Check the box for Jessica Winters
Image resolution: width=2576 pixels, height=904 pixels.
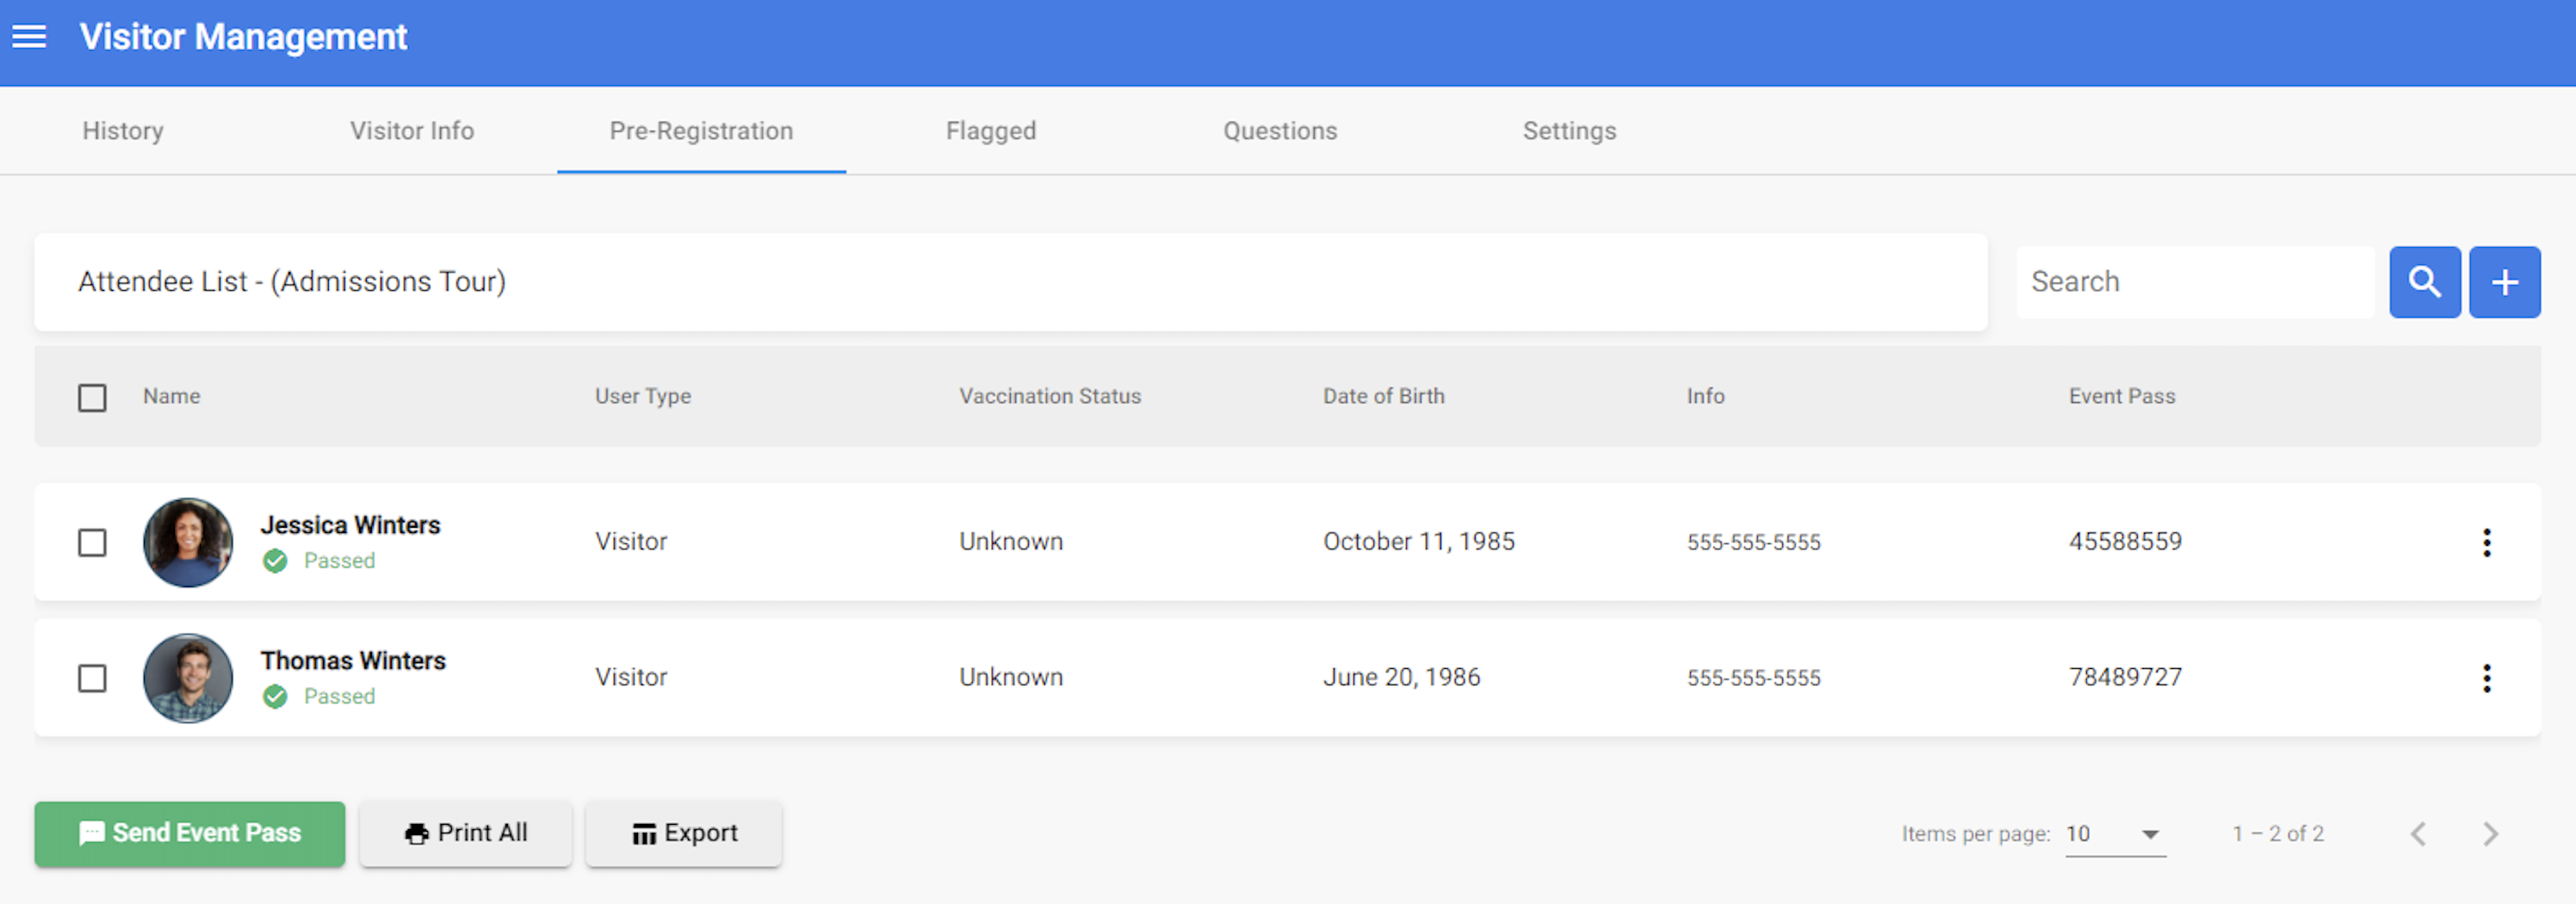(92, 543)
